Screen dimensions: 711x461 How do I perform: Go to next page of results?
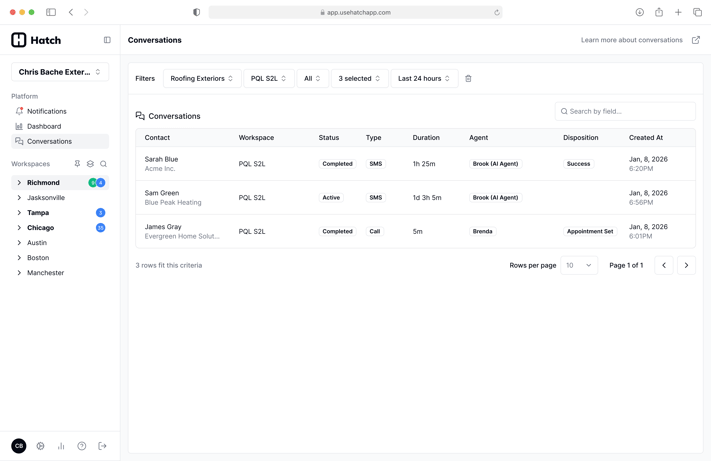[x=686, y=265]
